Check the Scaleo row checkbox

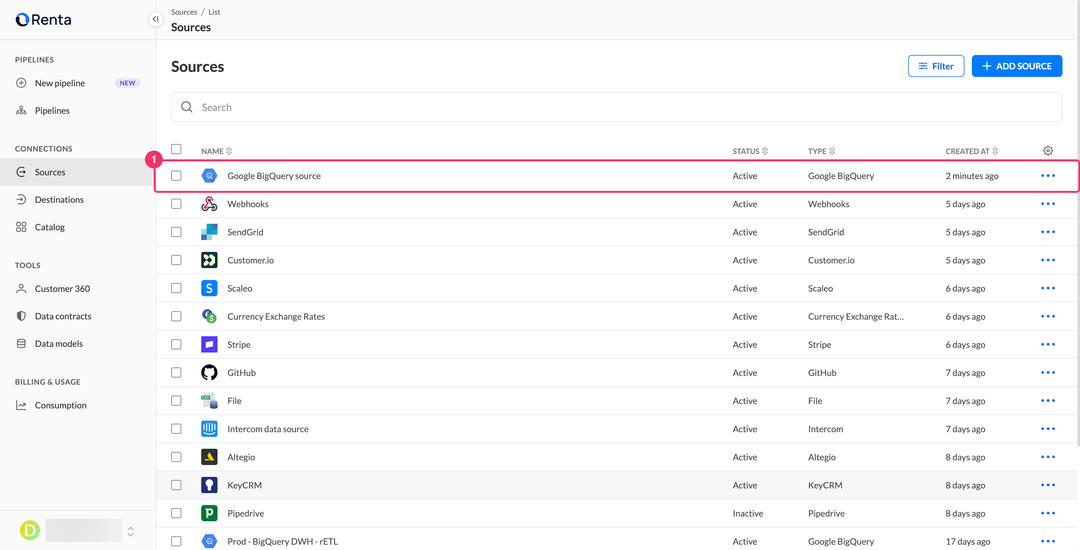[x=176, y=288]
